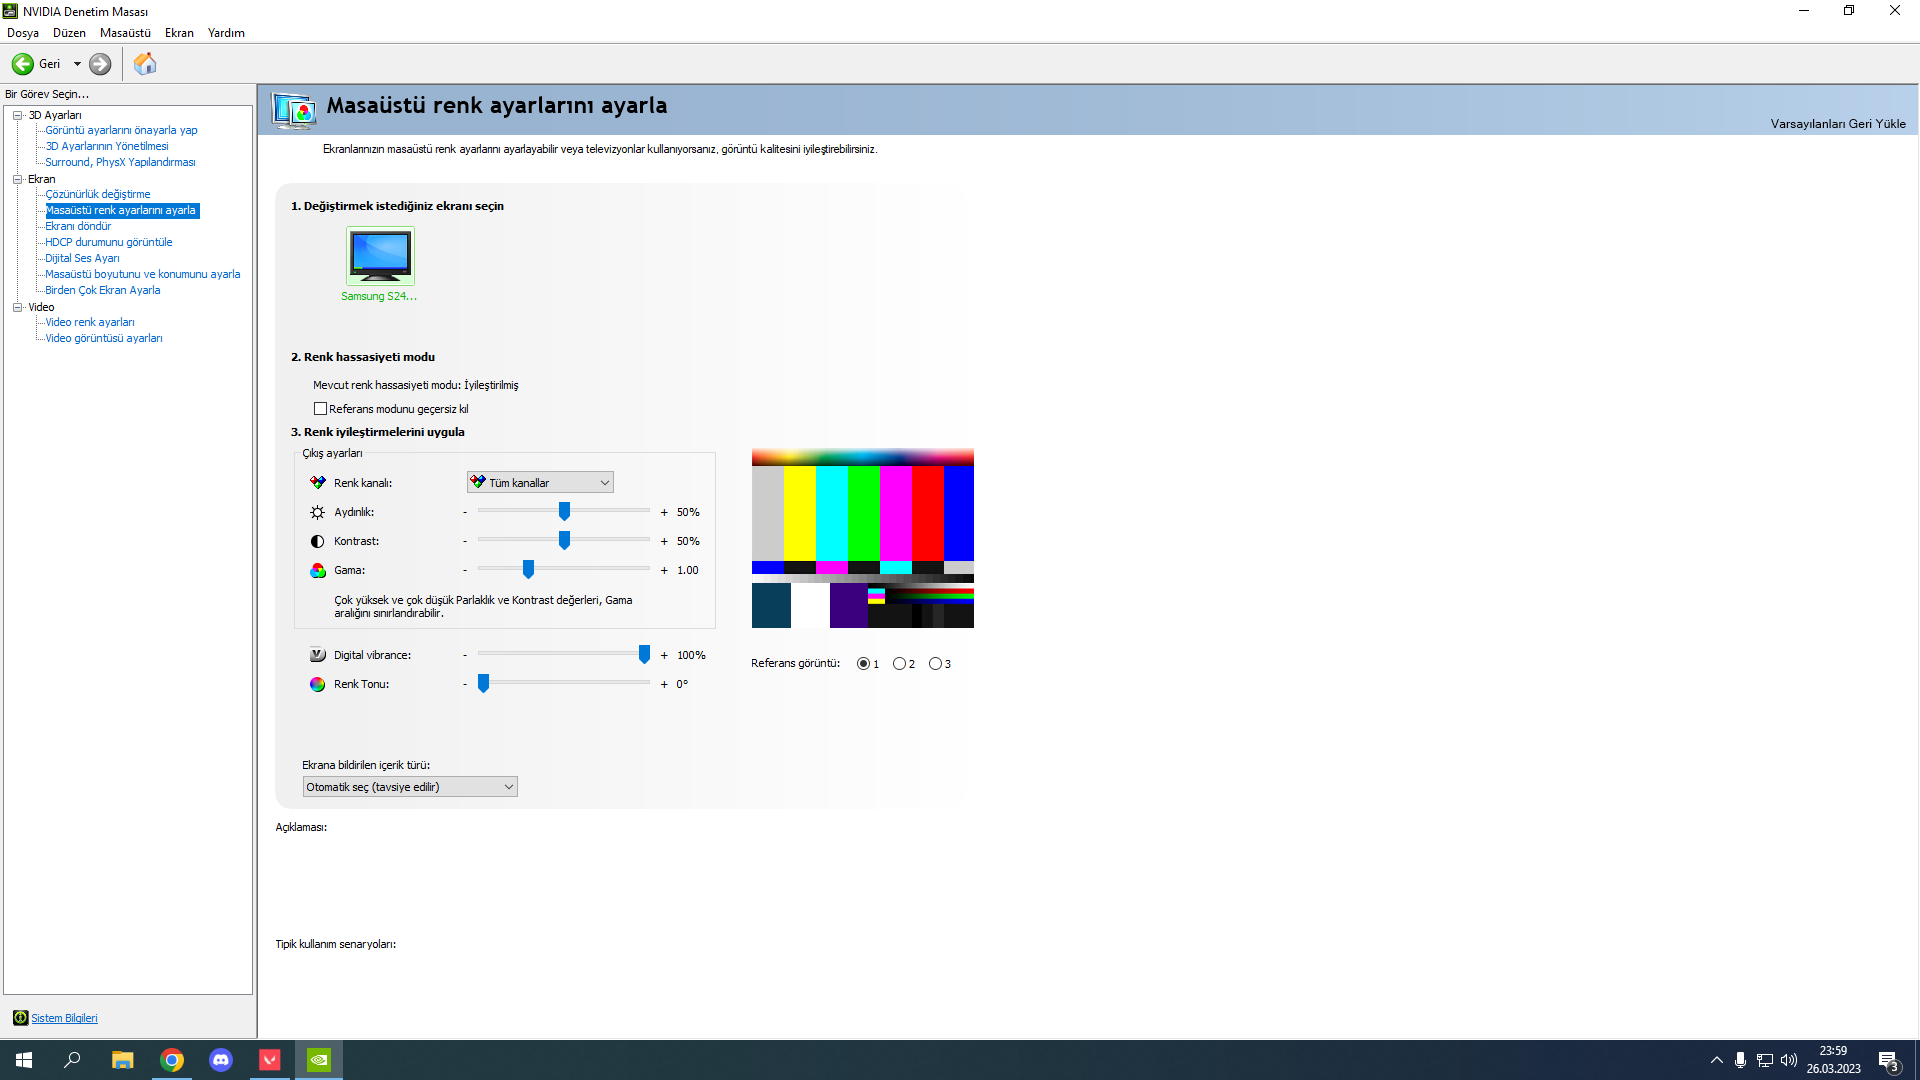Open the Otomatik seç content type dropdown
Screen dimensions: 1920x1080
coord(409,787)
